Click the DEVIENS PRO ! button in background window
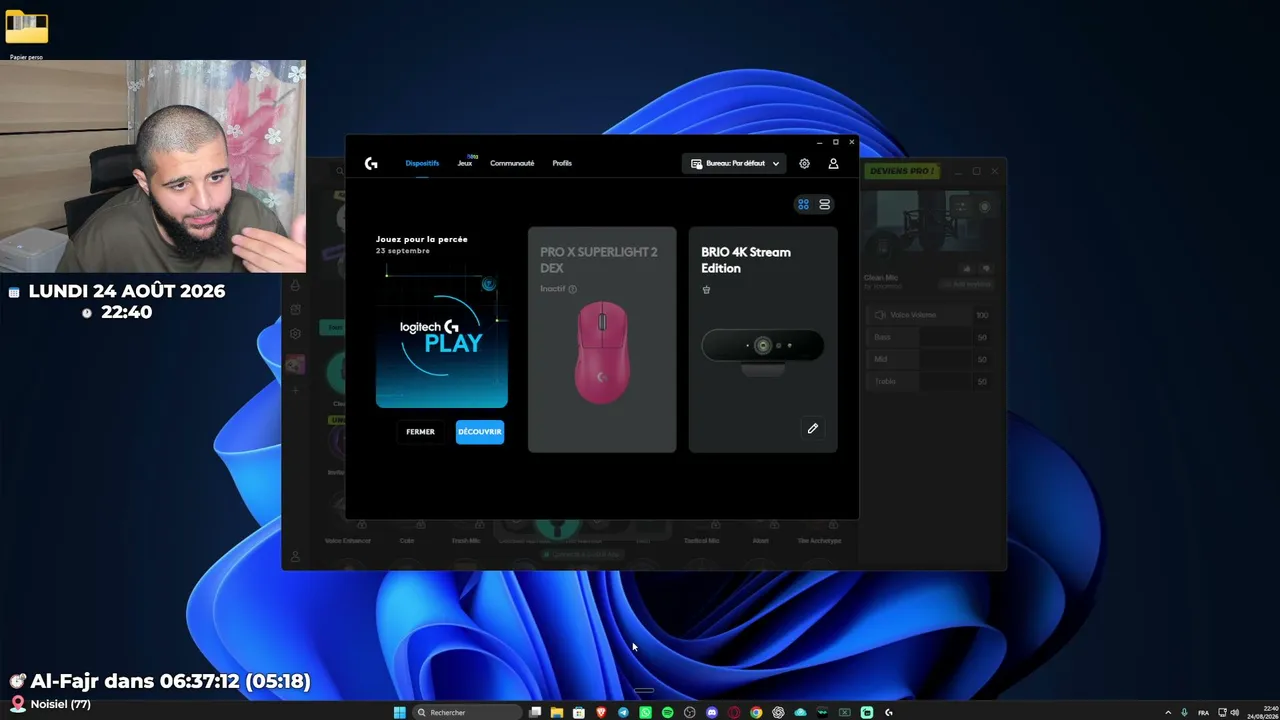Screen dimensions: 1280x720 (x=902, y=171)
